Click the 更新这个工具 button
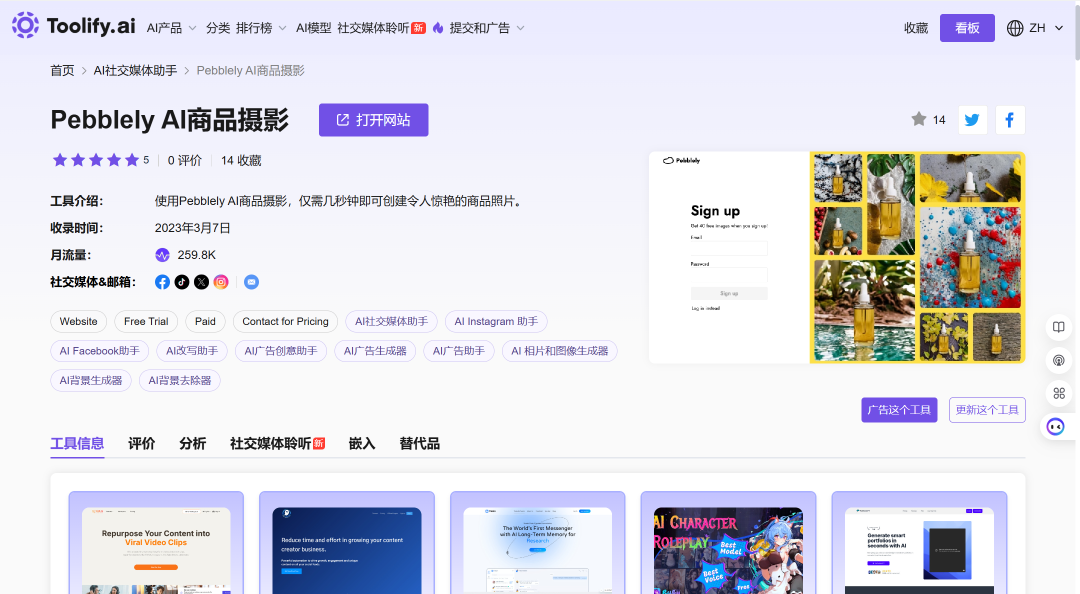This screenshot has height=594, width=1080. click(987, 410)
